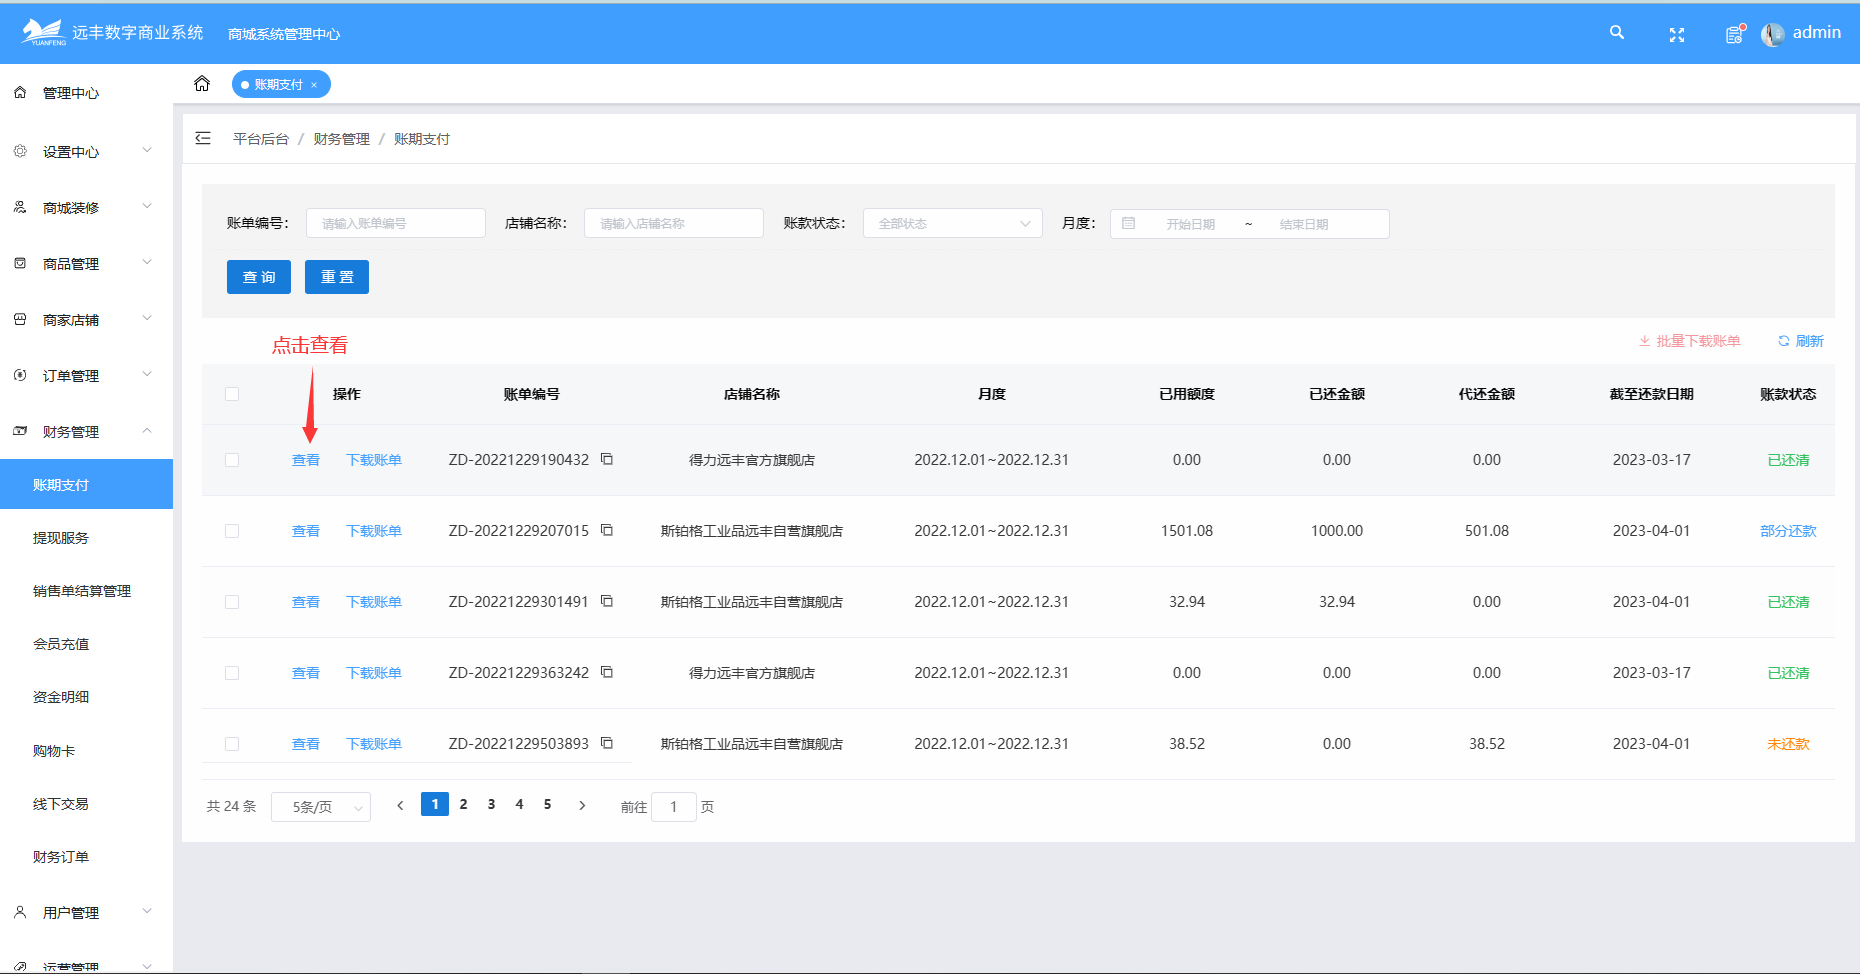View bill ZD-20221229503893 via 查看
This screenshot has width=1860, height=974.
[x=306, y=744]
